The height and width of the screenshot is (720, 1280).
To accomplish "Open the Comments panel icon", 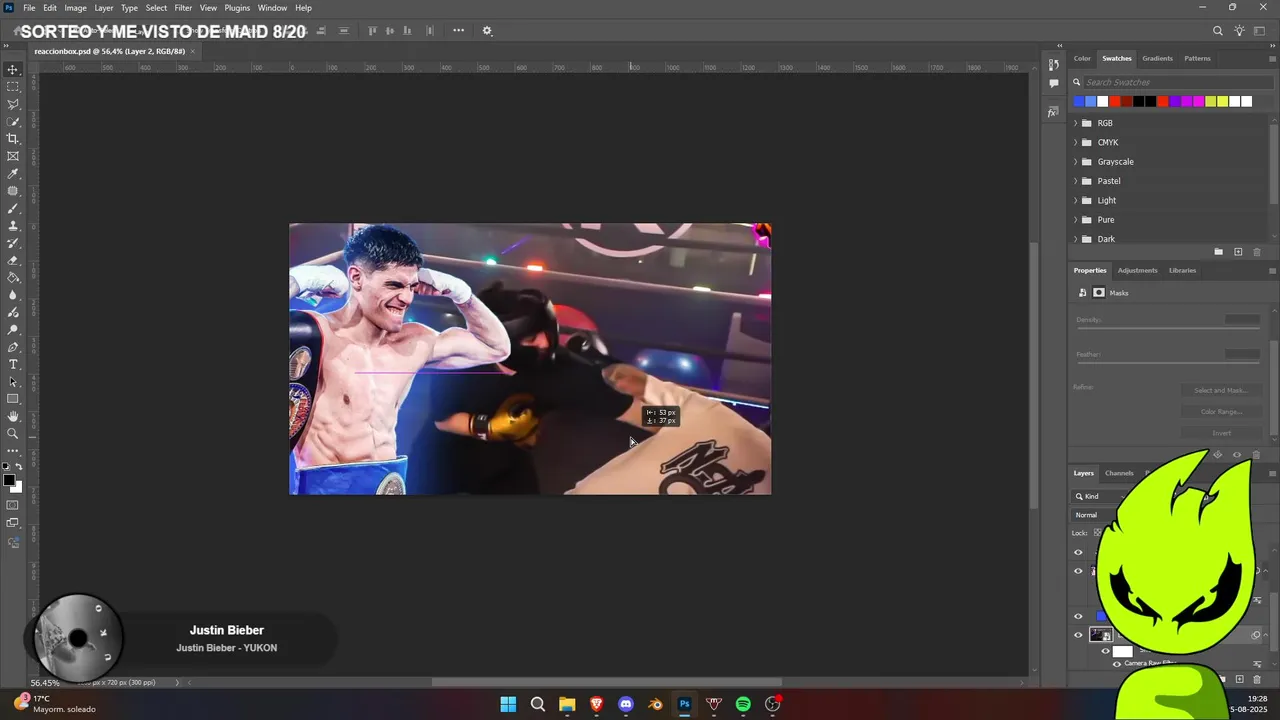I will [1053, 84].
